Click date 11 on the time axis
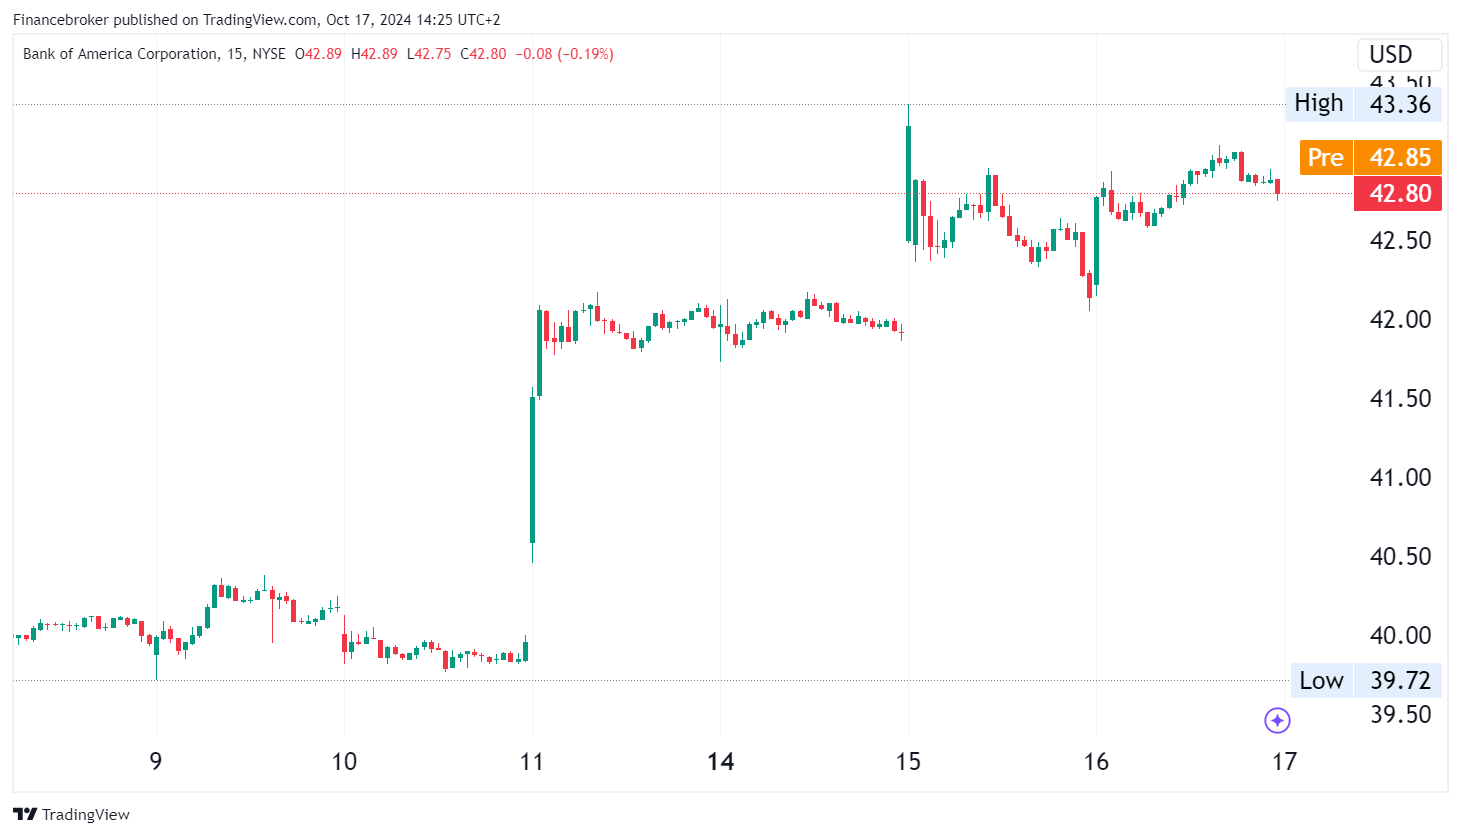This screenshot has height=836, width=1461. click(x=532, y=762)
